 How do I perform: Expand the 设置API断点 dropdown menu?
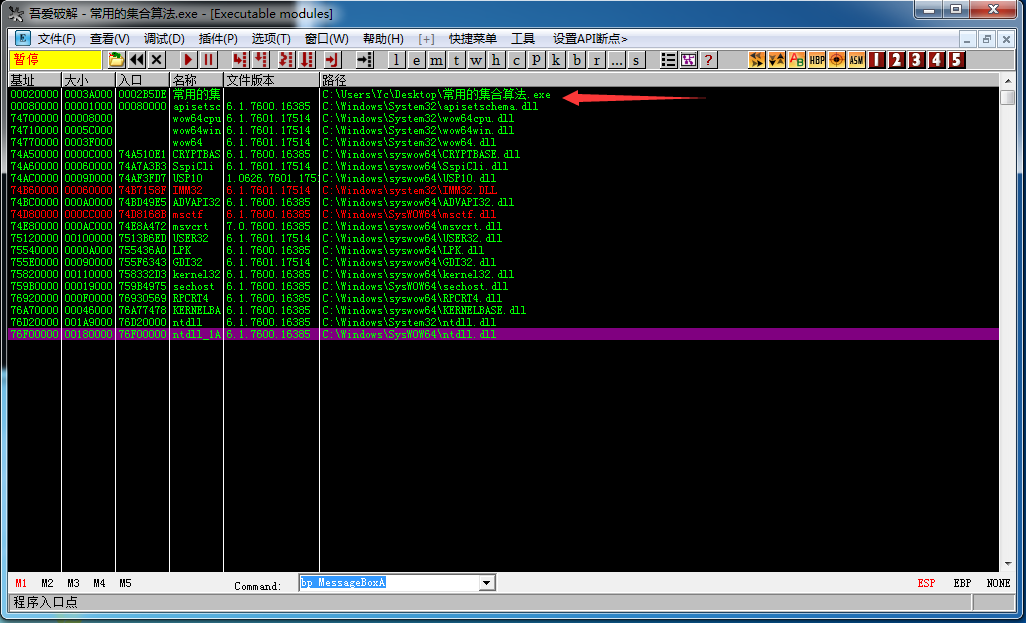pos(590,38)
